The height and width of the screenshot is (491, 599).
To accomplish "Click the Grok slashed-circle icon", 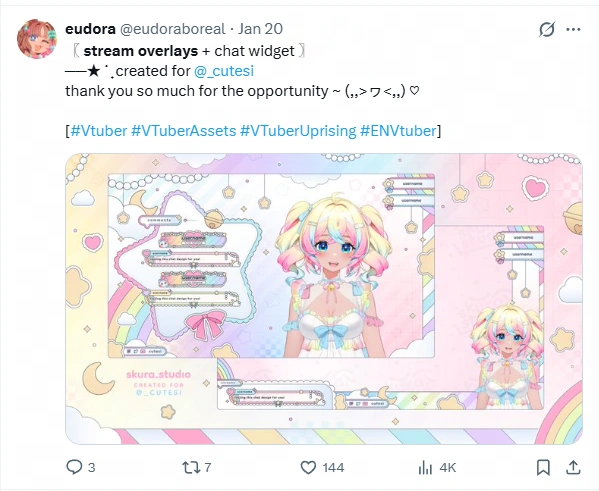I will coord(547,29).
